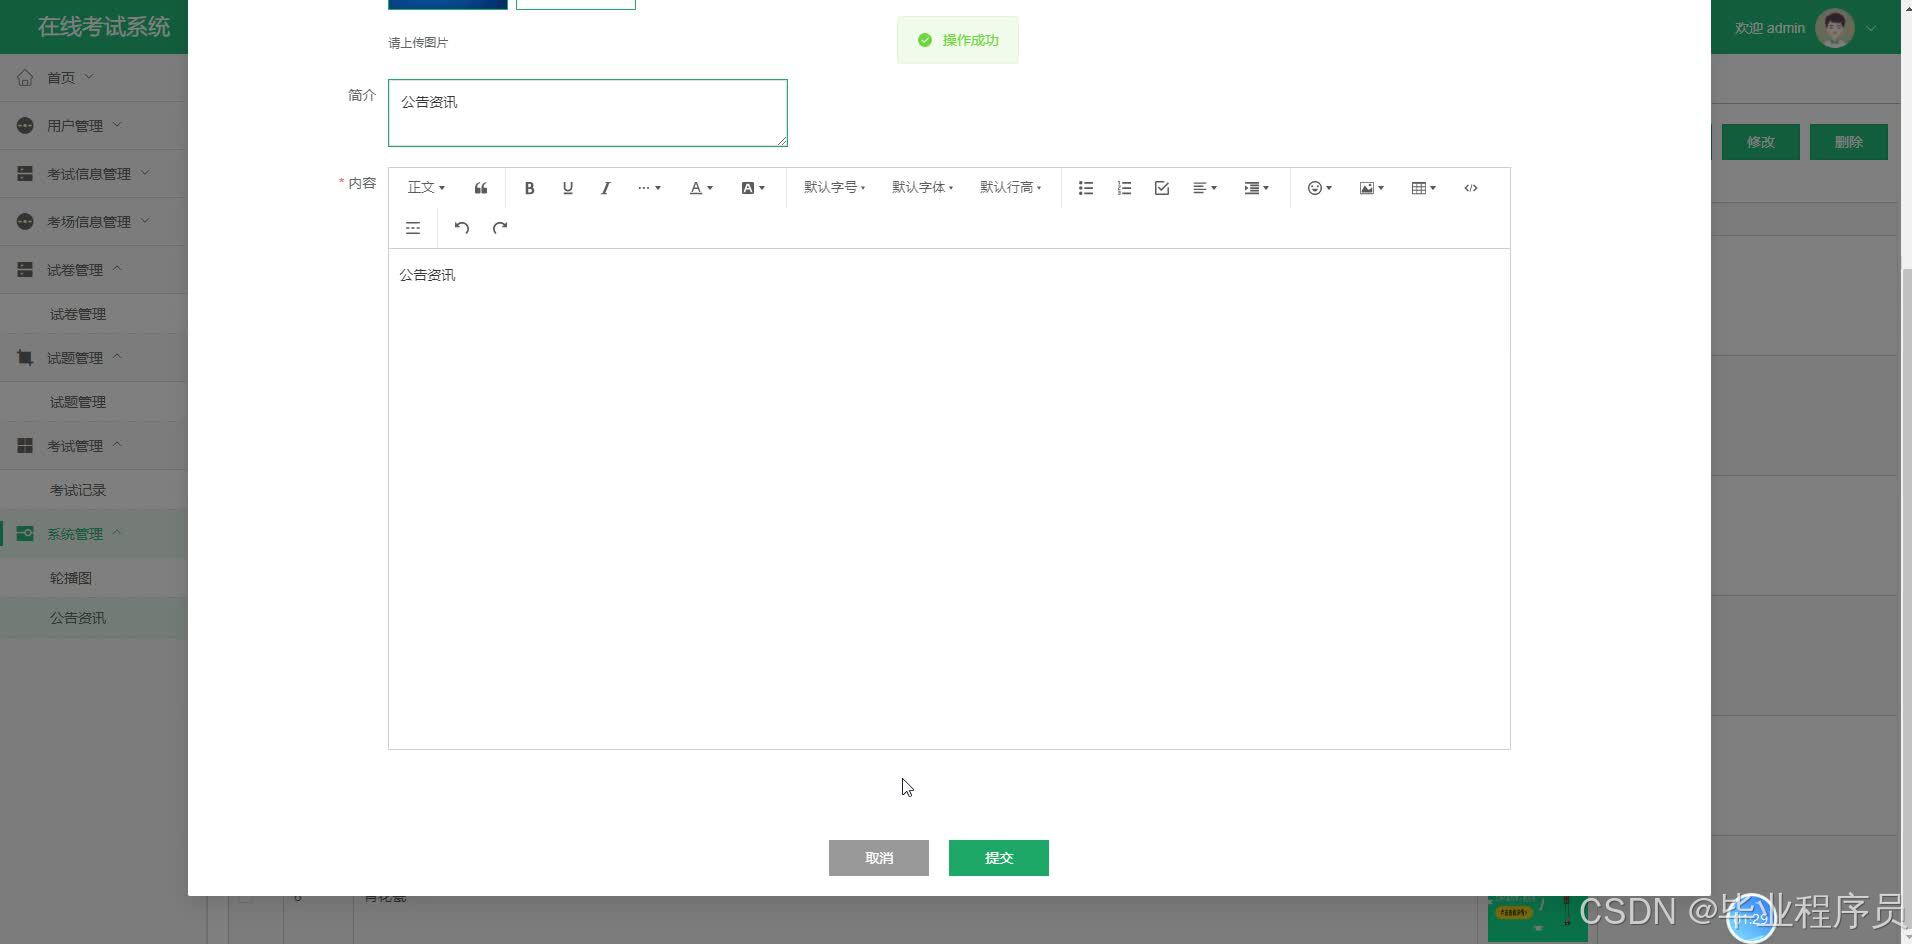The image size is (1912, 944).
Task: Expand the 考场信息管理 sidebar menu
Action: tap(94, 221)
